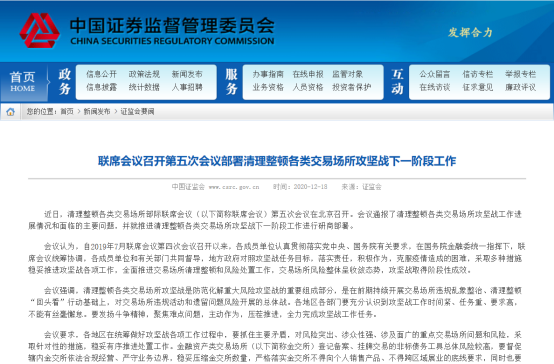Viewport: 554px width, 364px height.
Task: Open 办事指南 under 服务 section
Action: 268,74
